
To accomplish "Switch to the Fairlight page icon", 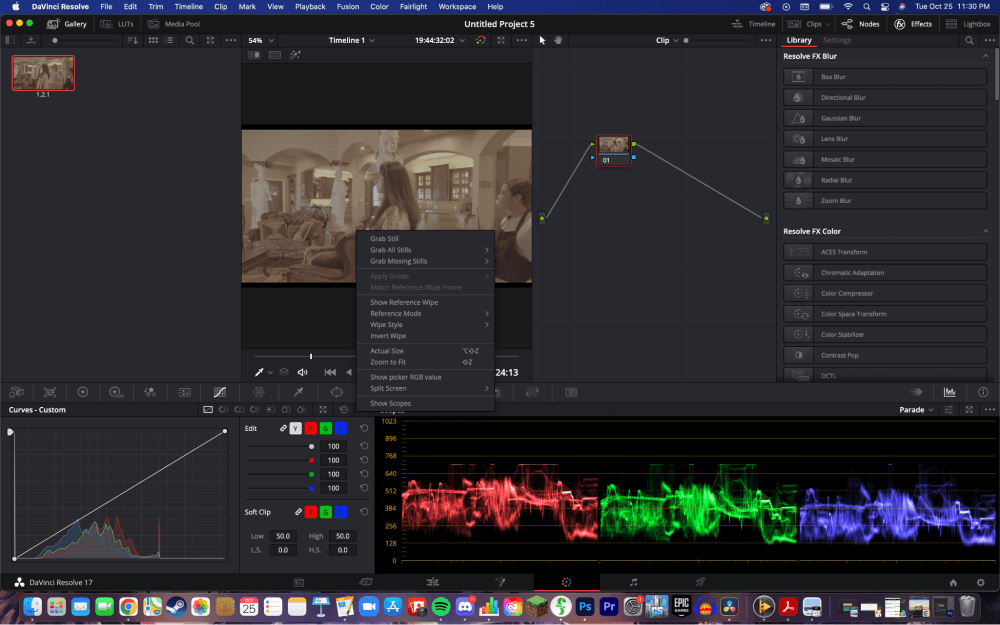I will point(633,582).
